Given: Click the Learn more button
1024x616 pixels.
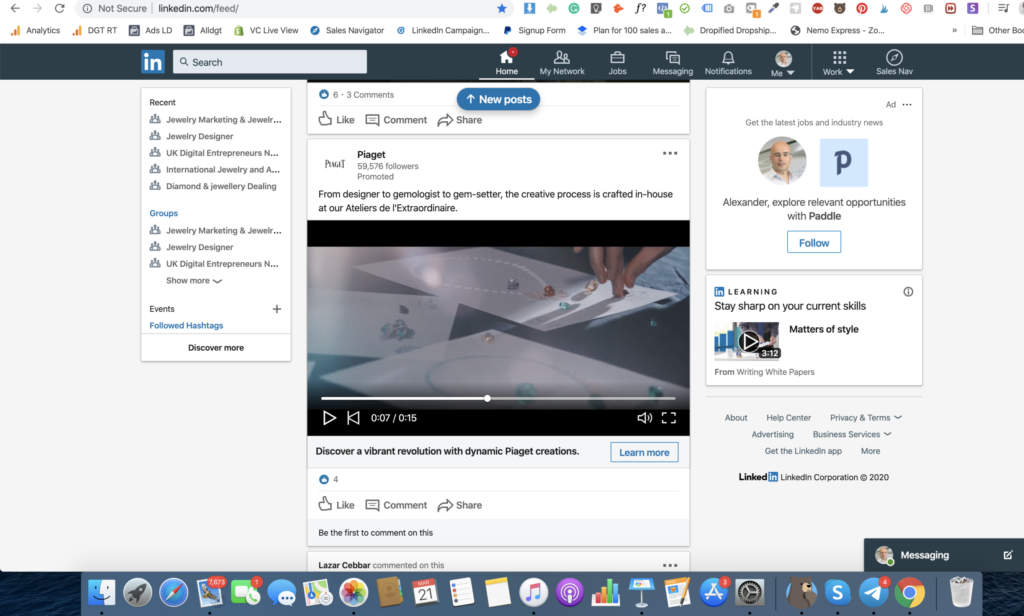Looking at the screenshot, I should tap(644, 452).
